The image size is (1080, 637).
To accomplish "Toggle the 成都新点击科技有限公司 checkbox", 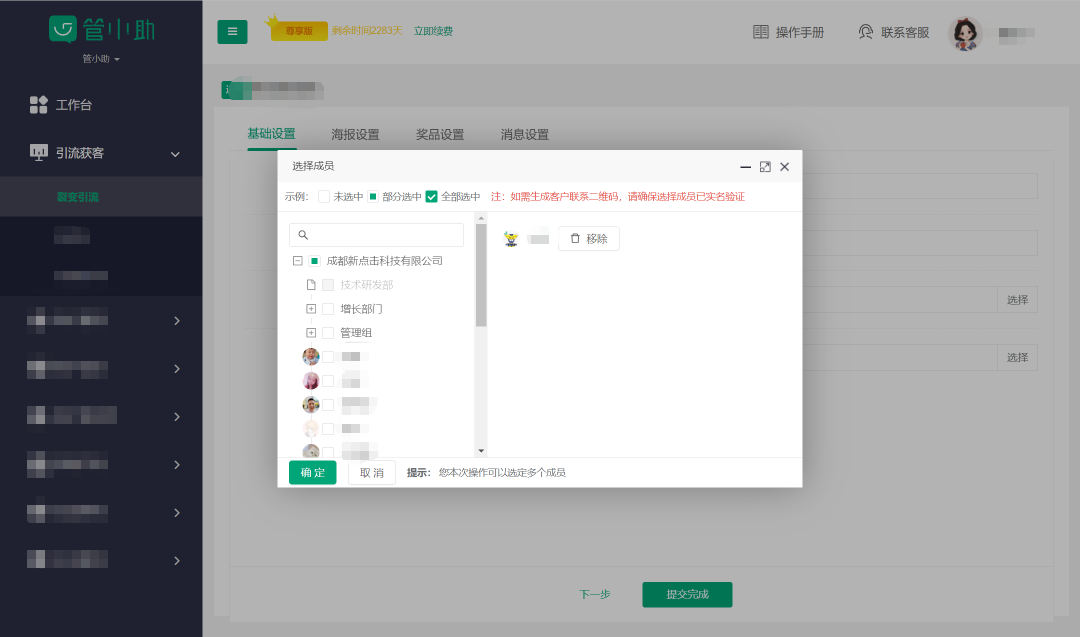I will point(314,261).
